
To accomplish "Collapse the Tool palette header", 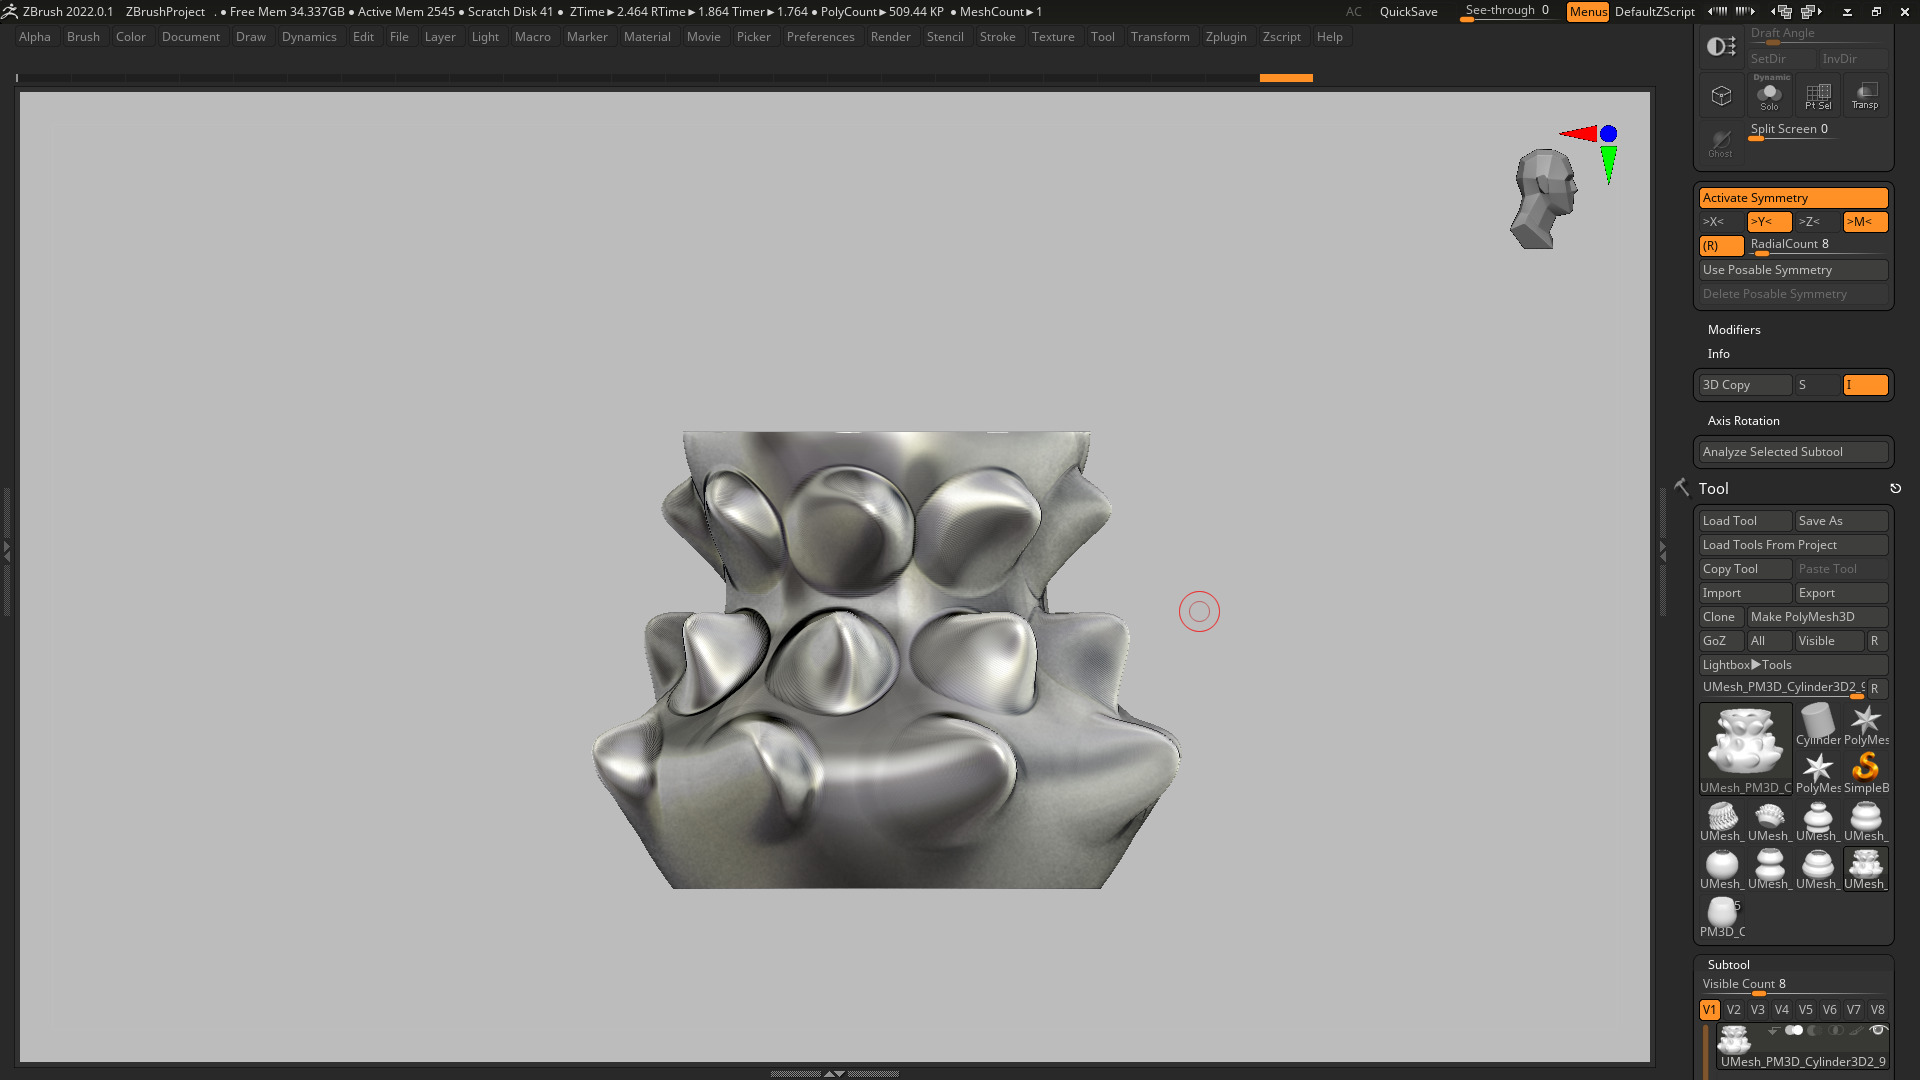I will tap(1713, 489).
